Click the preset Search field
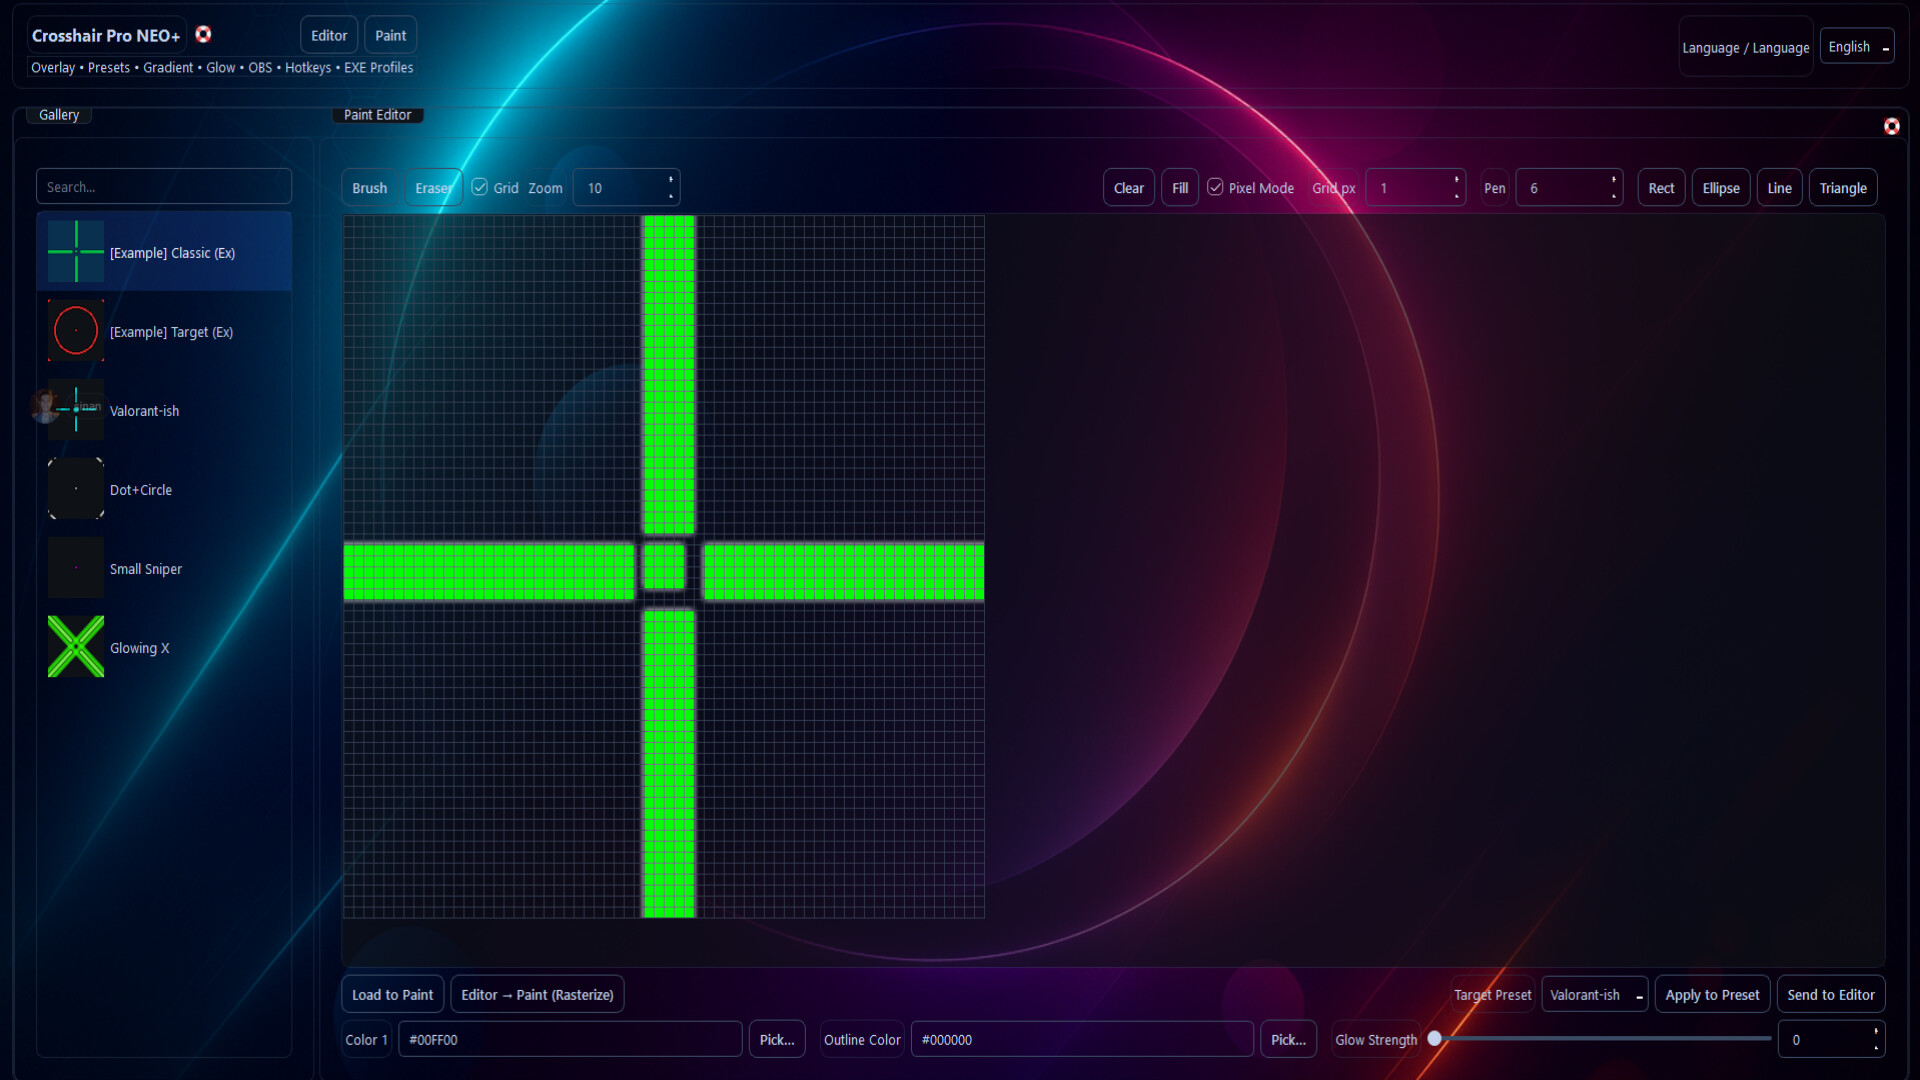Image resolution: width=1920 pixels, height=1080 pixels. click(x=163, y=186)
